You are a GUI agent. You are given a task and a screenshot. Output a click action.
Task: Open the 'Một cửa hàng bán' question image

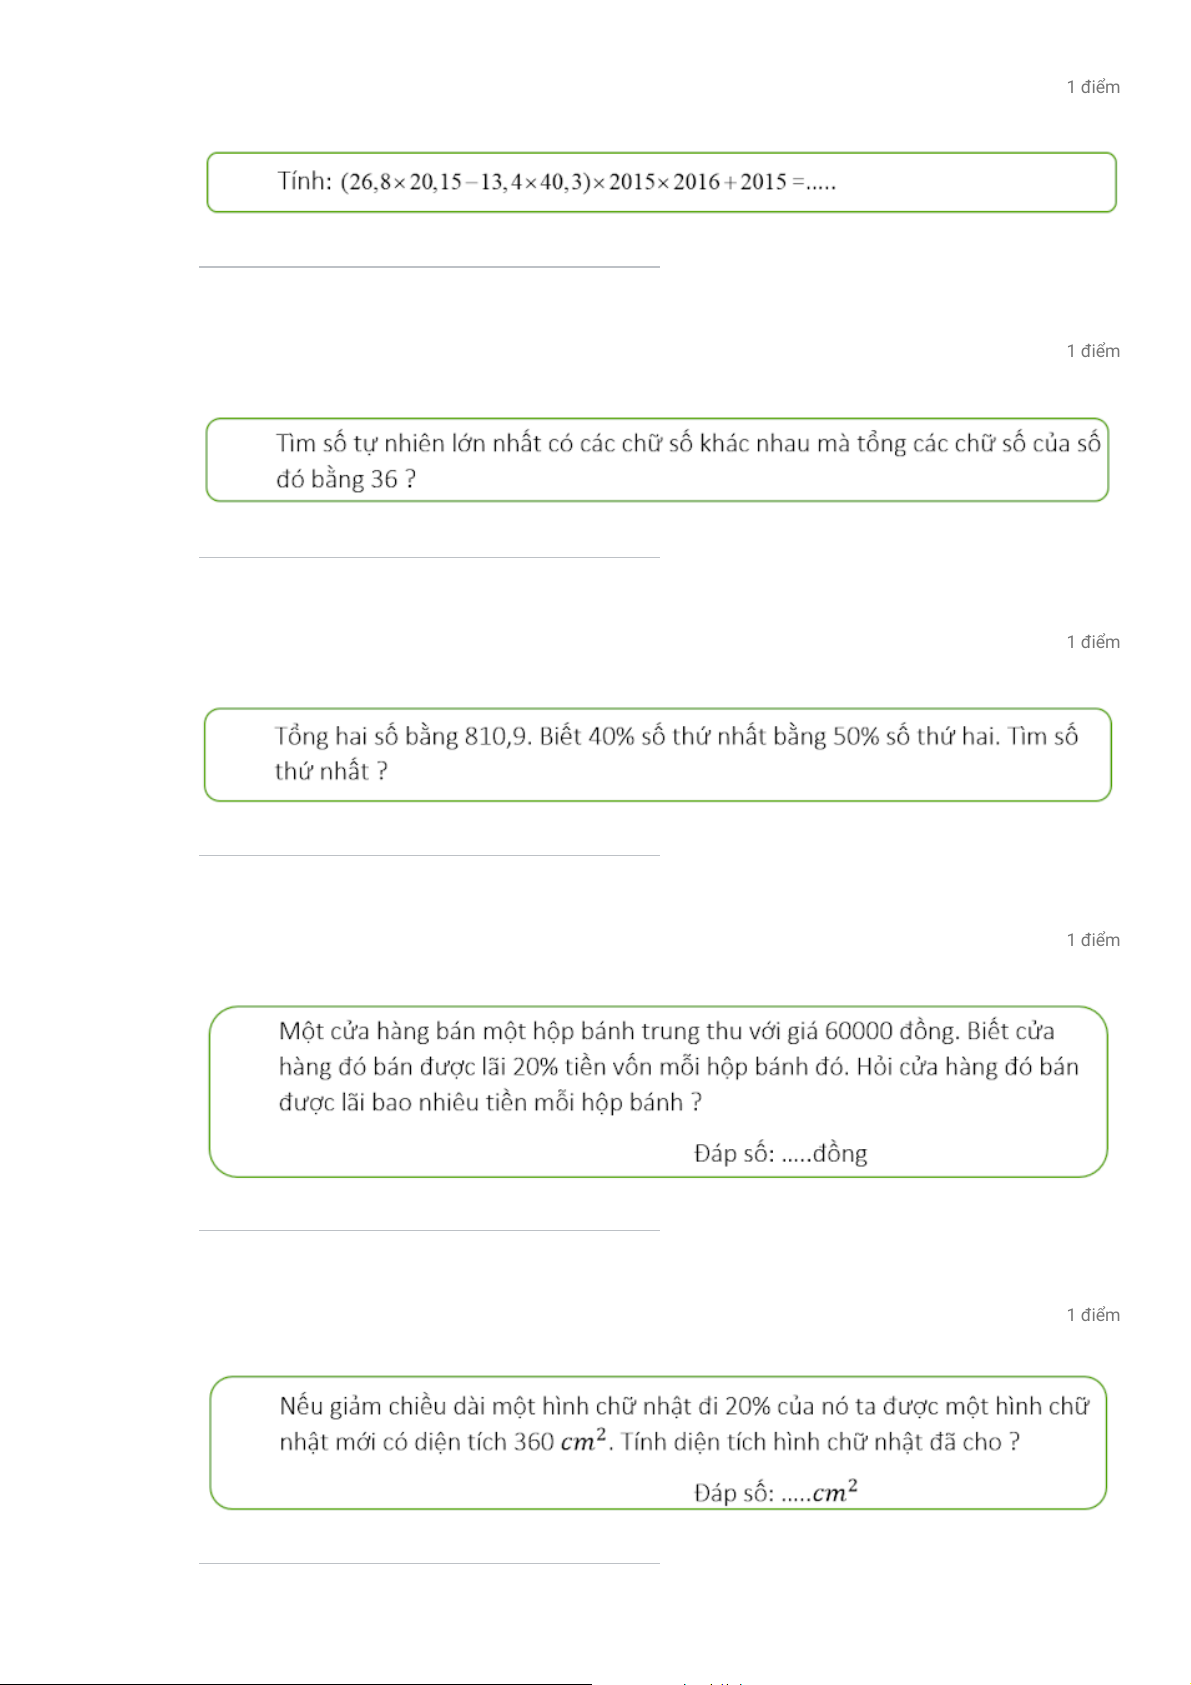coord(658,1092)
